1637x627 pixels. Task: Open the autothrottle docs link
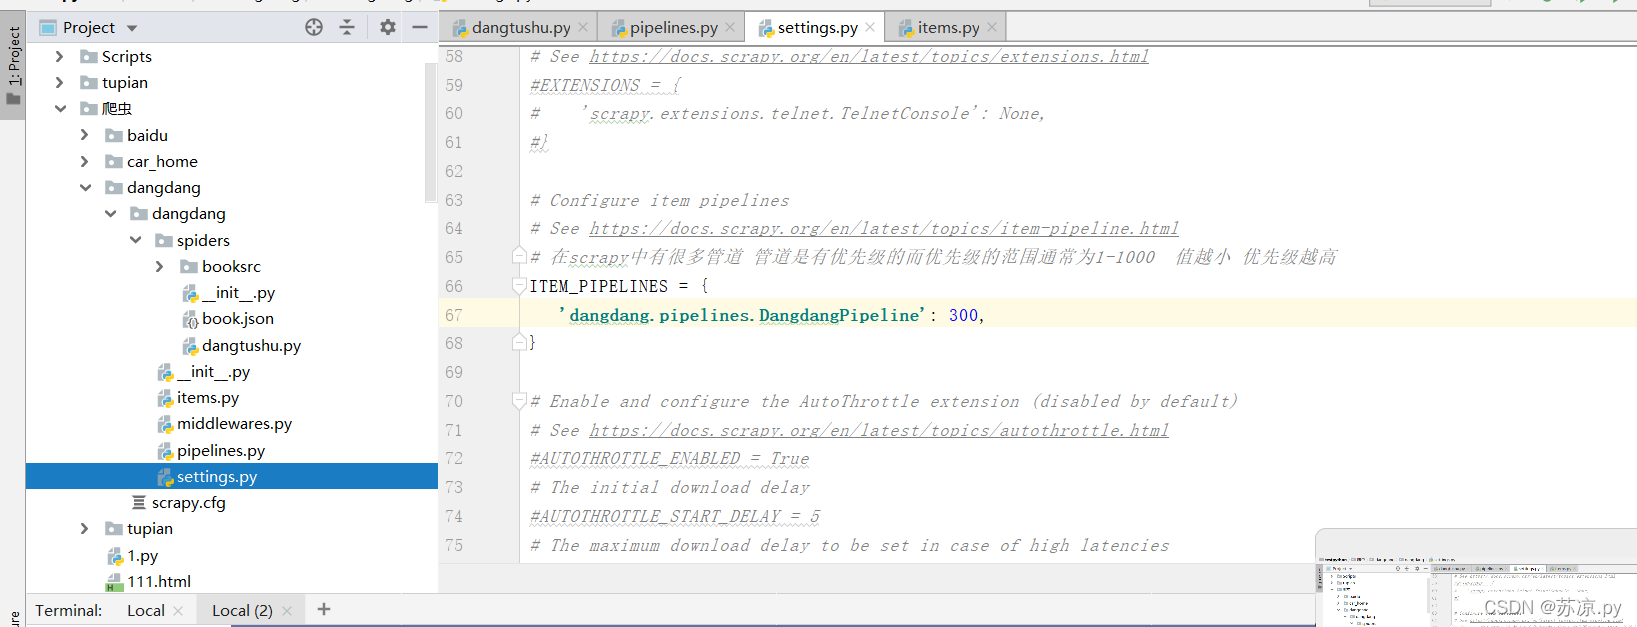tap(879, 430)
